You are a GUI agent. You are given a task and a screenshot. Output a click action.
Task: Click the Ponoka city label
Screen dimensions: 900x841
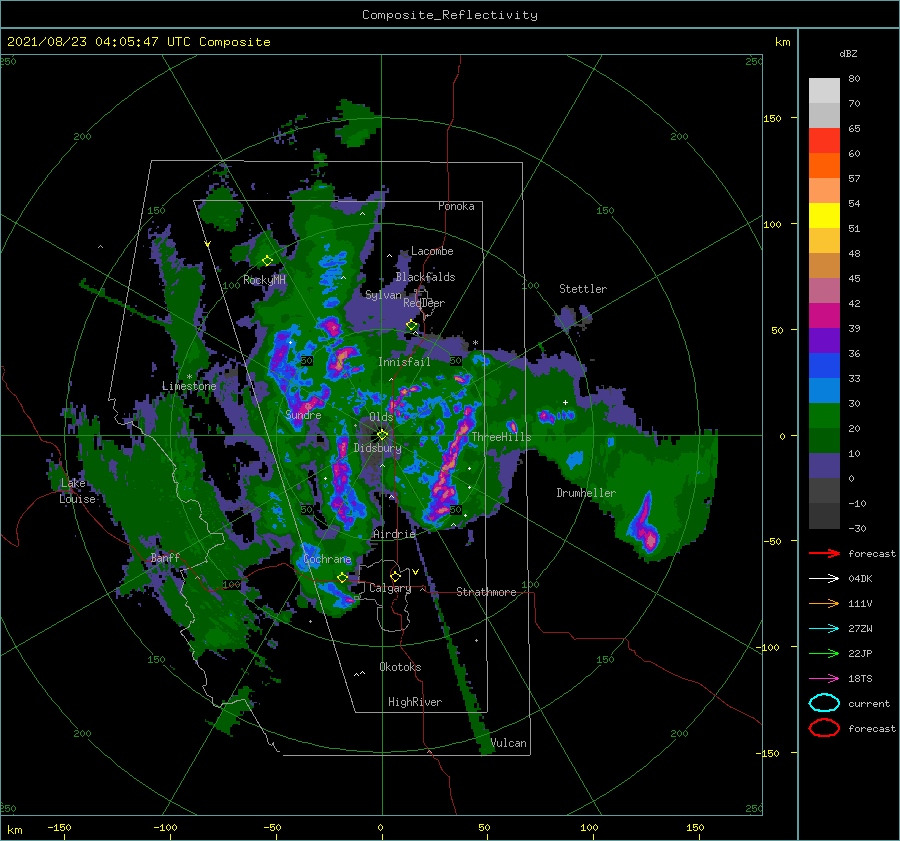point(456,206)
